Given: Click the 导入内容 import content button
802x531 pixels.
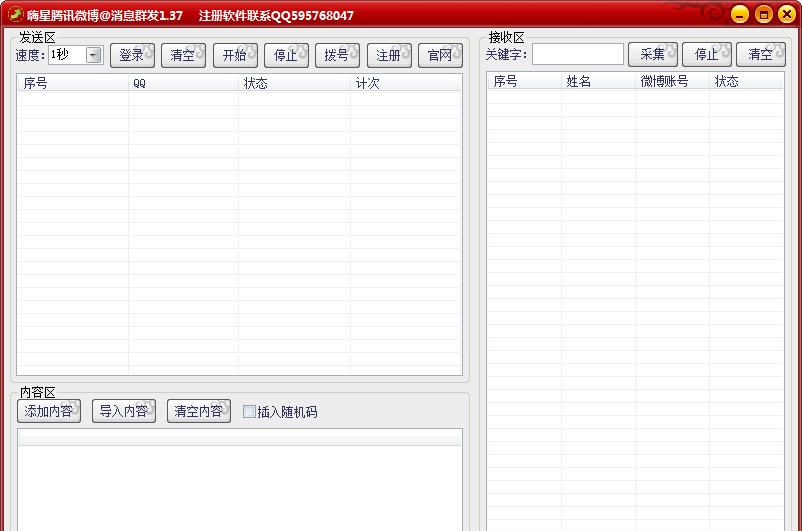Looking at the screenshot, I should [124, 411].
